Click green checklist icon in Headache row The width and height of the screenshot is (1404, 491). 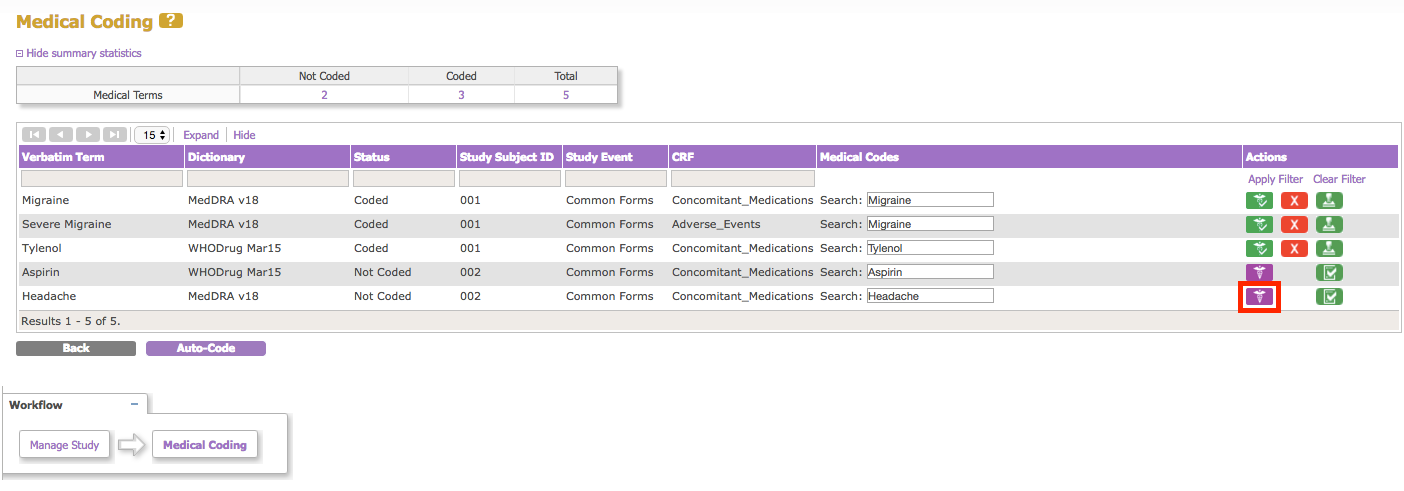coord(1329,297)
